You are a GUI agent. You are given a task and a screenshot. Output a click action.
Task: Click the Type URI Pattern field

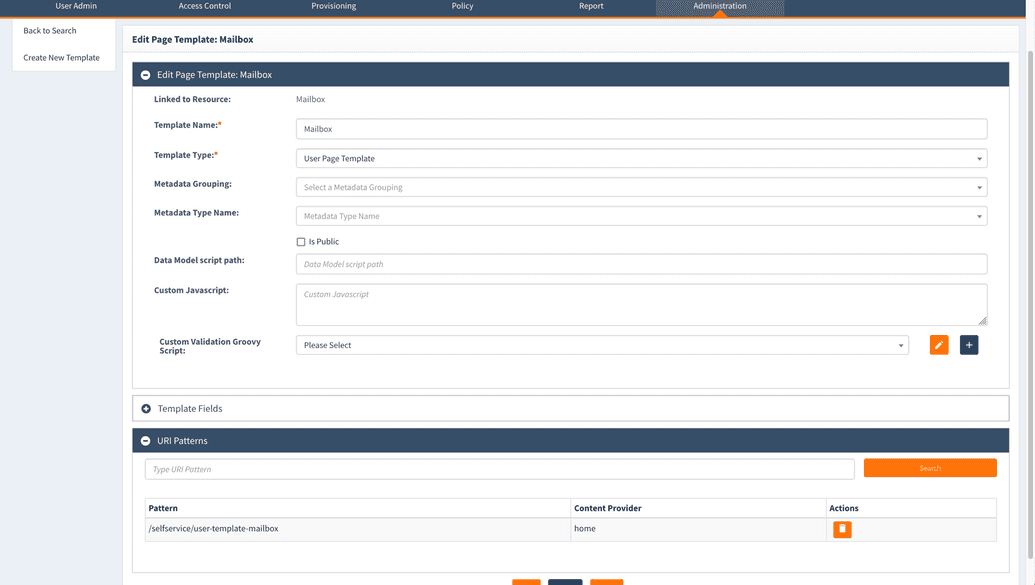tap(499, 469)
